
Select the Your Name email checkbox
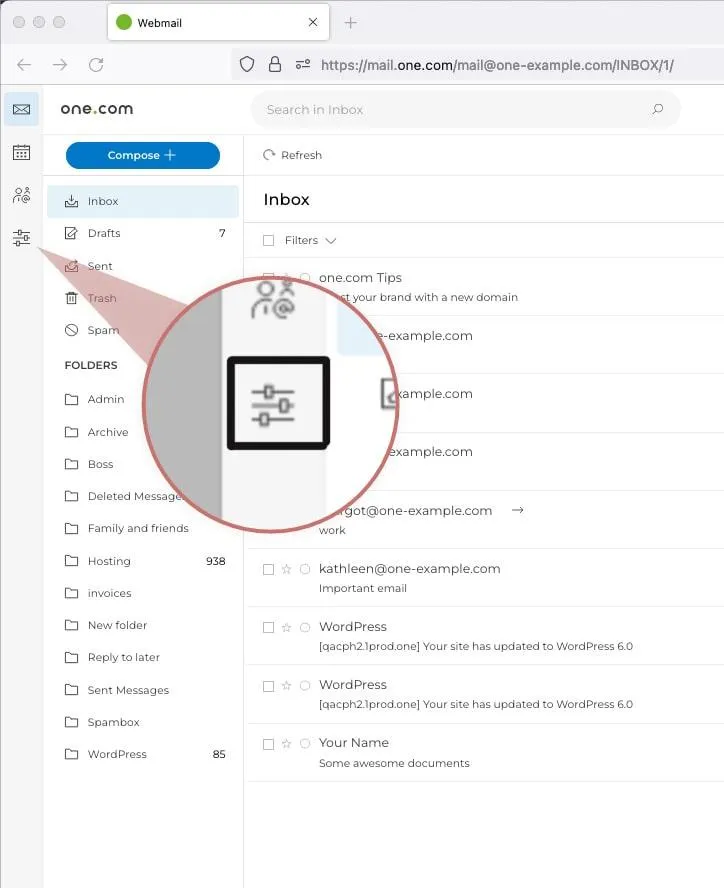pos(269,744)
